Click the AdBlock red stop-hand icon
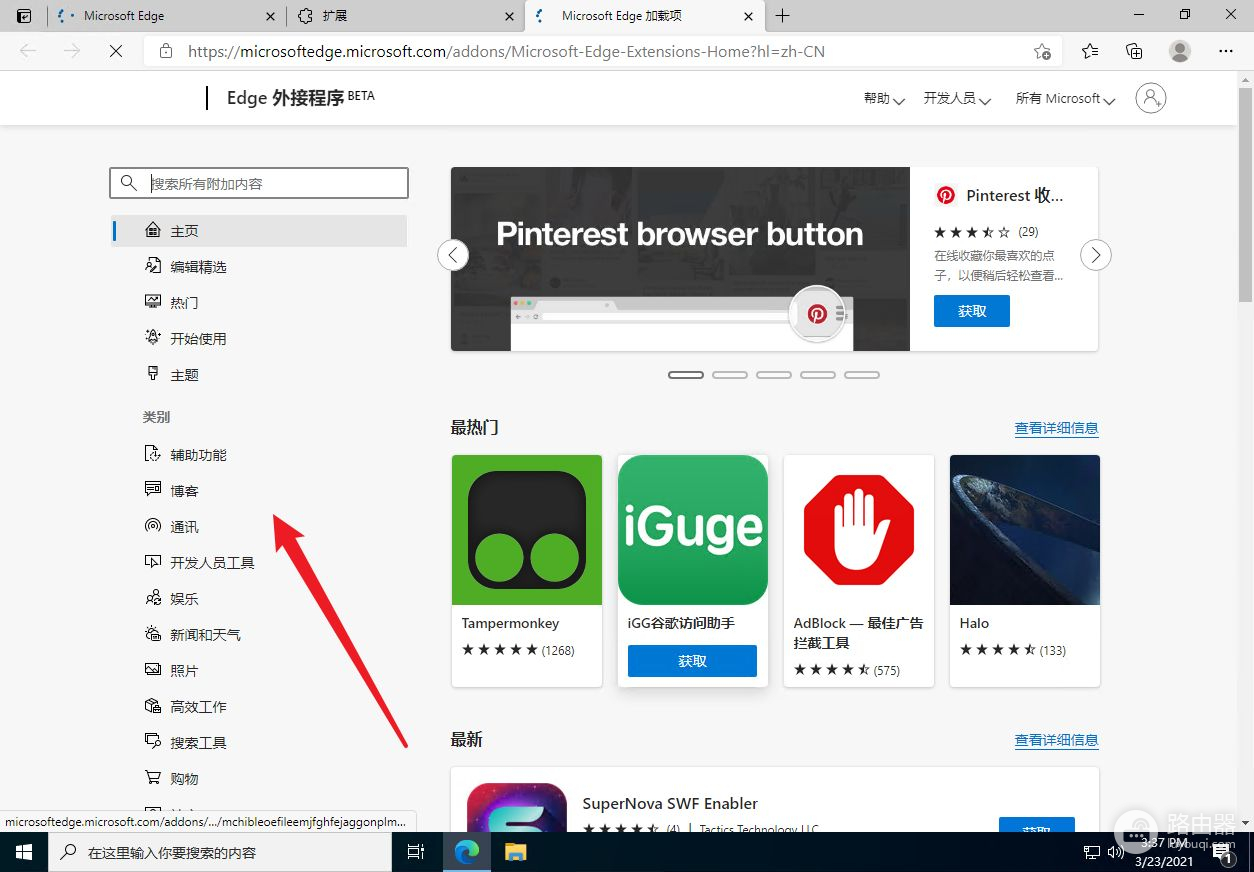 (859, 530)
